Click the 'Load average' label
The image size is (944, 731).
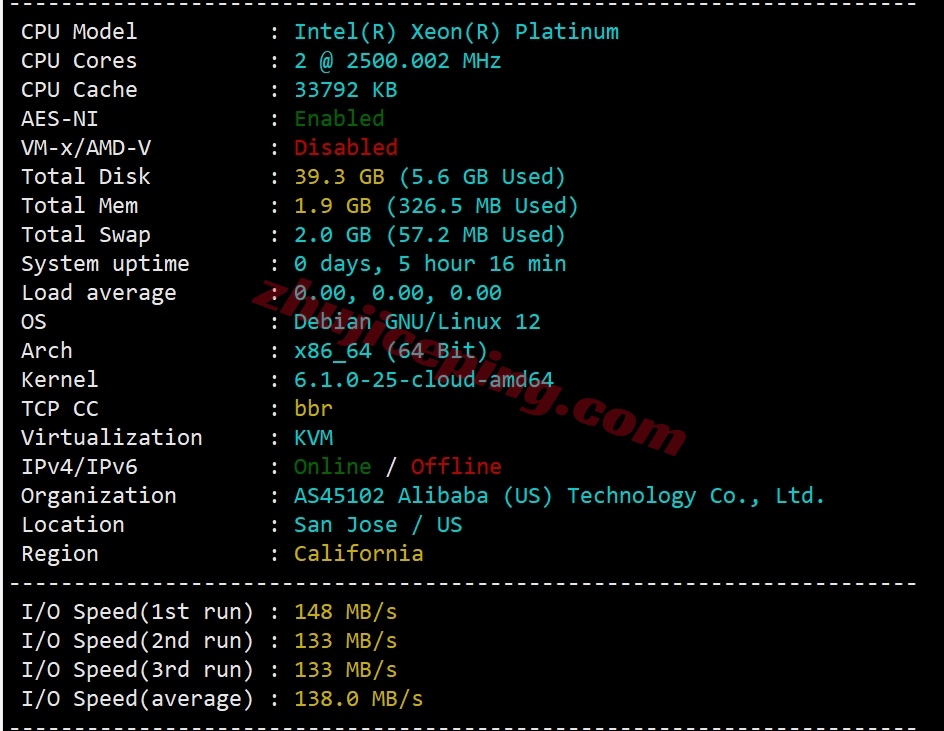[99, 293]
